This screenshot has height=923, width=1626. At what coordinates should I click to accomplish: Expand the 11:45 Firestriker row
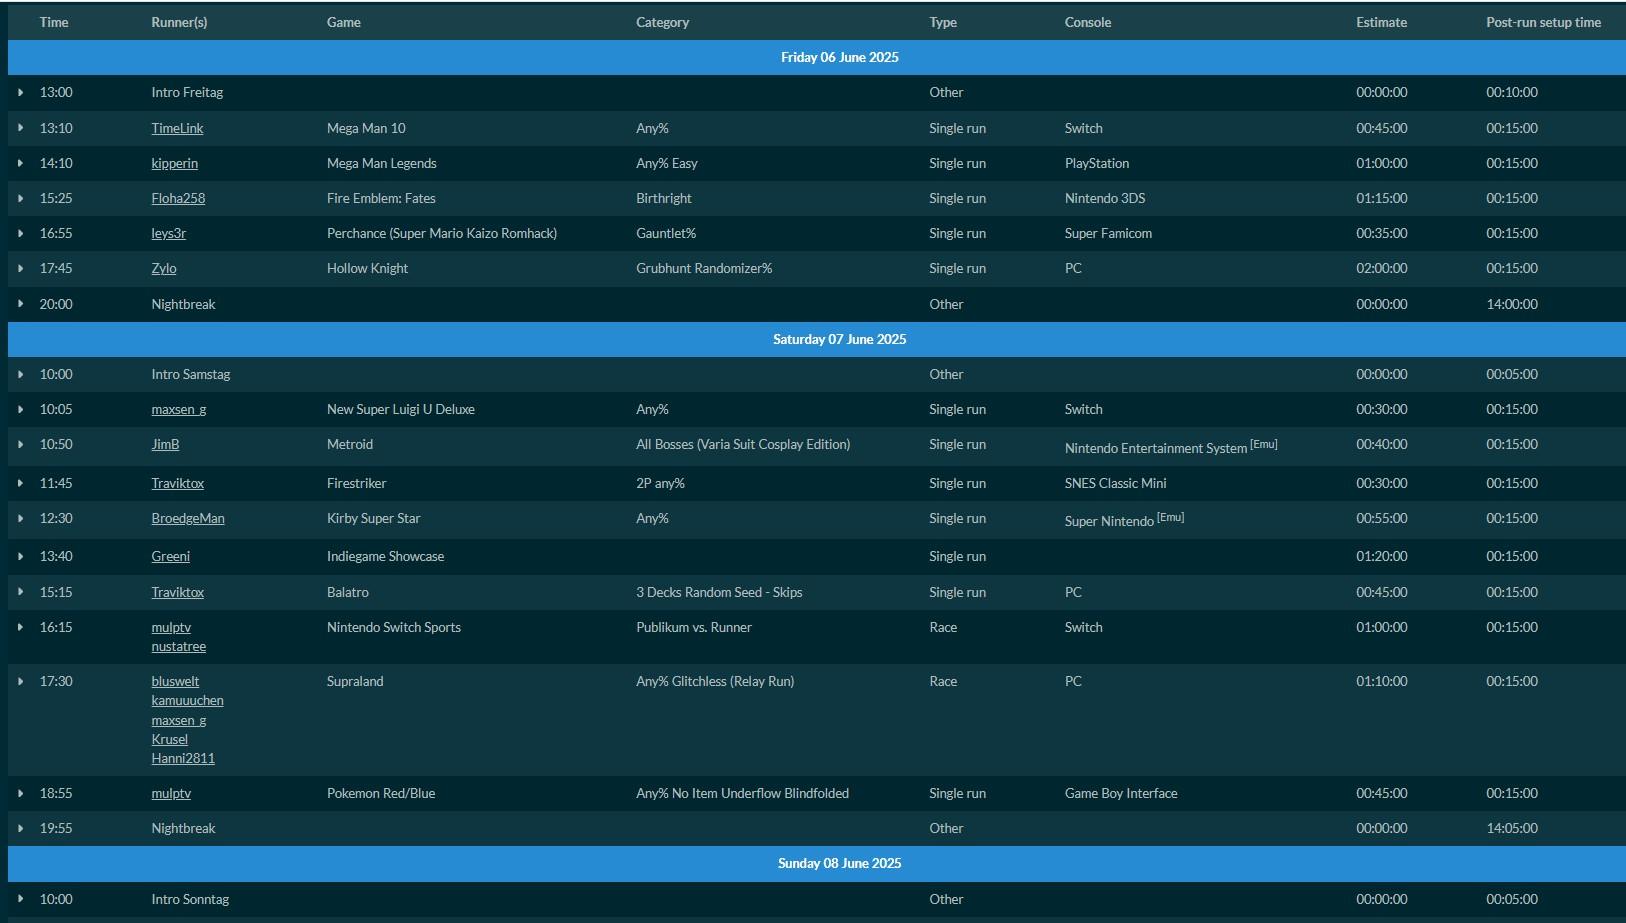(20, 483)
